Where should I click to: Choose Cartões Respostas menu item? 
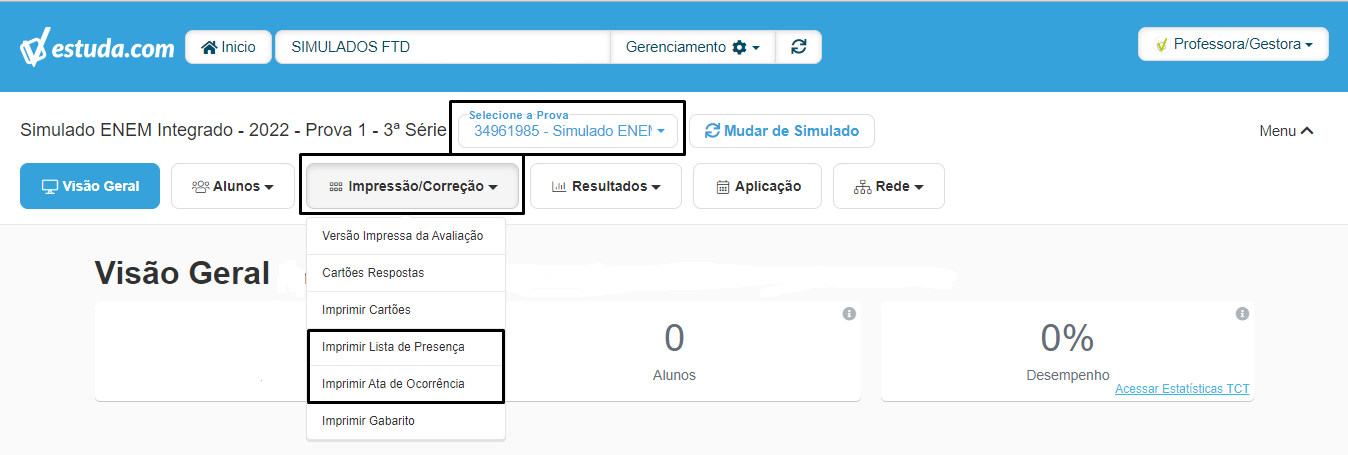[x=406, y=273]
